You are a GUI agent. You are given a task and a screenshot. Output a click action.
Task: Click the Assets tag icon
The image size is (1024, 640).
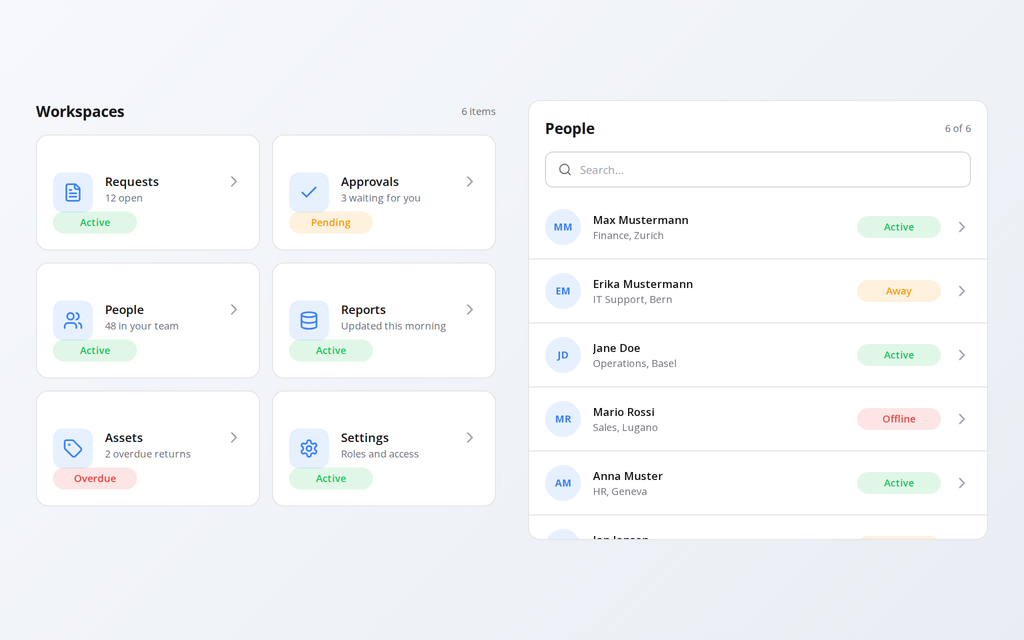[x=73, y=449]
